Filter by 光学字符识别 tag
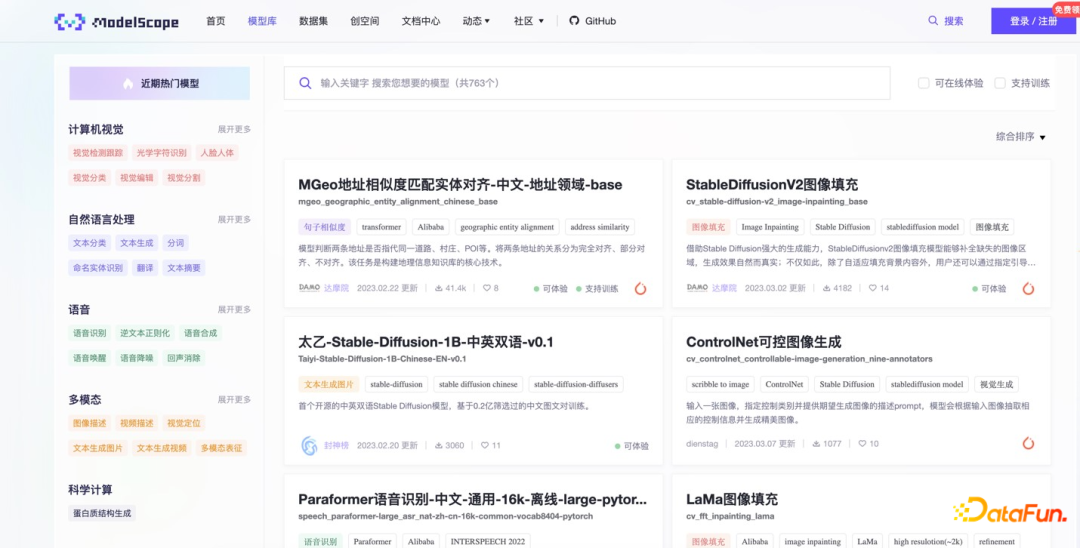Image resolution: width=1080 pixels, height=548 pixels. coord(161,153)
